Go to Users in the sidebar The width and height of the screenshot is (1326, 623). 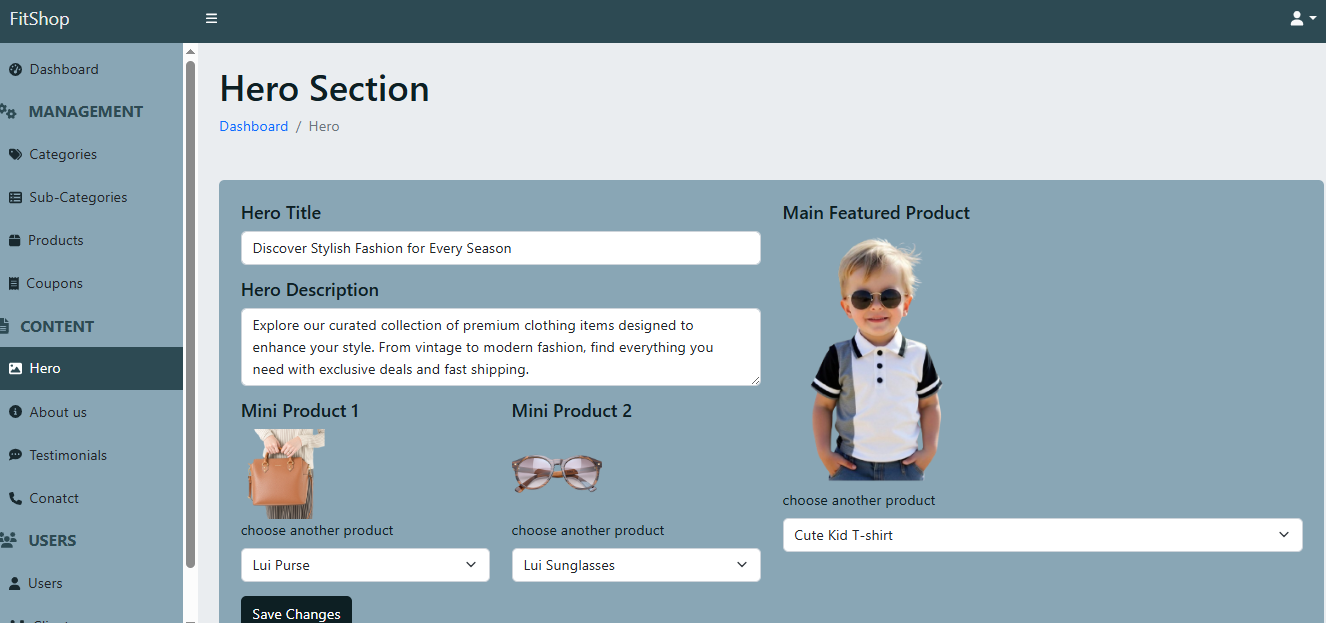click(45, 584)
